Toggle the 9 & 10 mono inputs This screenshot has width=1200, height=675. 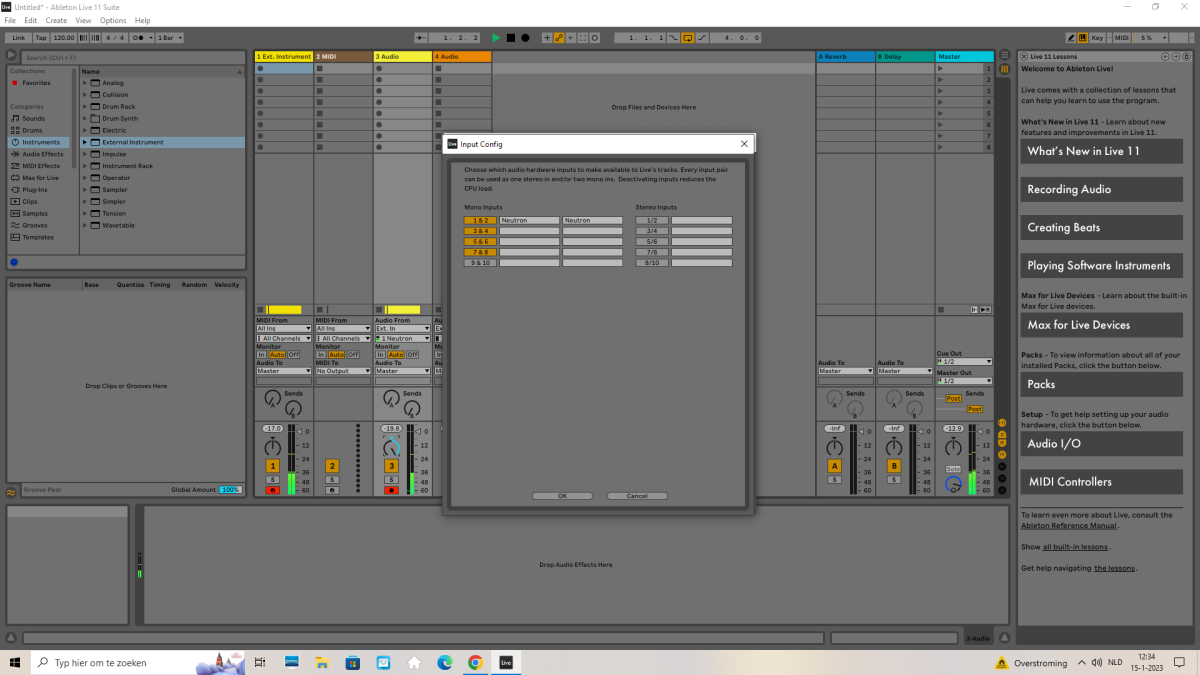(480, 262)
